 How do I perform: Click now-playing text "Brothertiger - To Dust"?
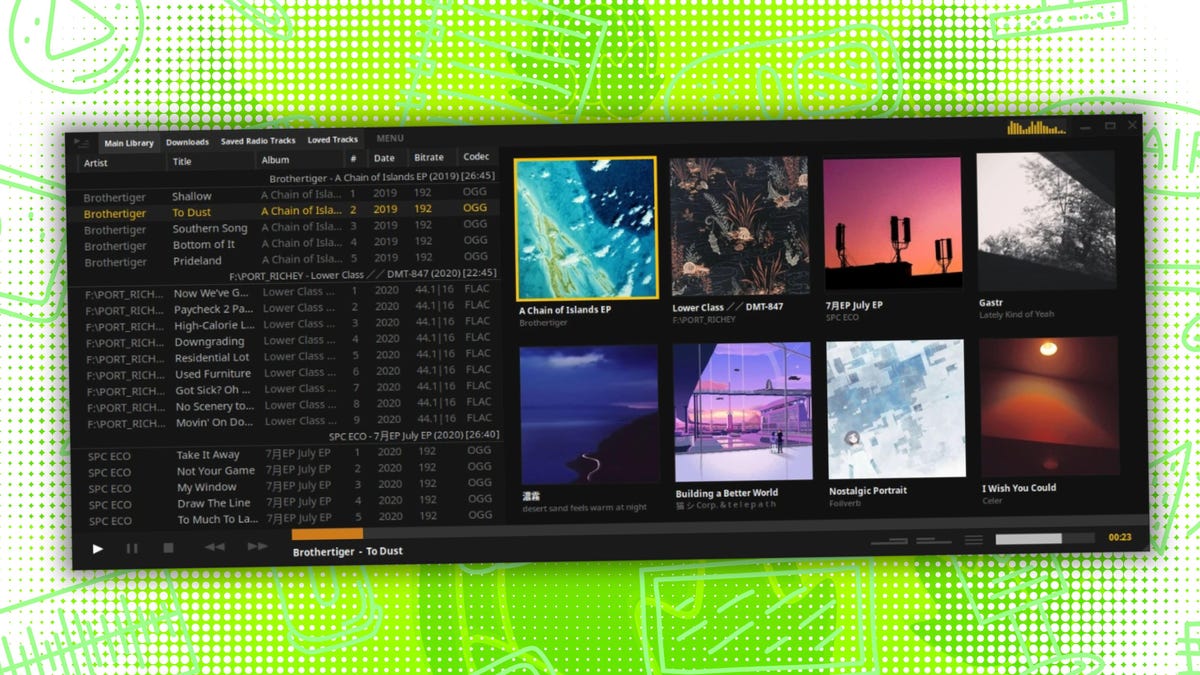[x=348, y=551]
